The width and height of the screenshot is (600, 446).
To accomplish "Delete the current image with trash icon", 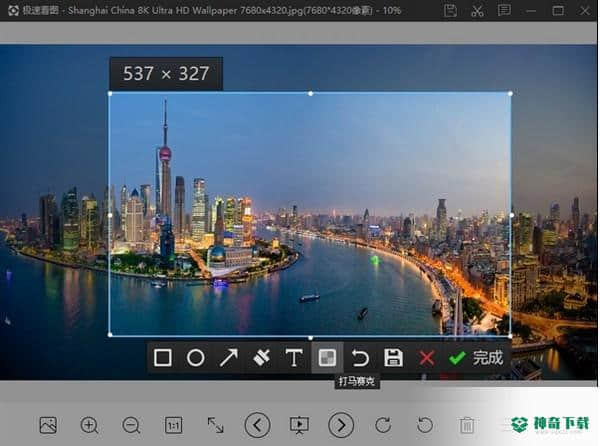I will click(466, 425).
